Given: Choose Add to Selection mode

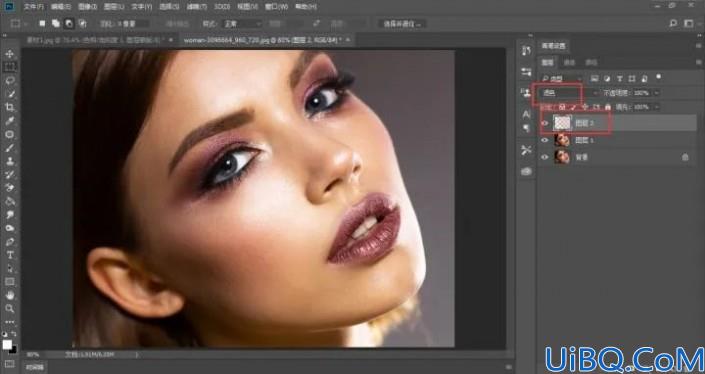Looking at the screenshot, I should coord(56,23).
